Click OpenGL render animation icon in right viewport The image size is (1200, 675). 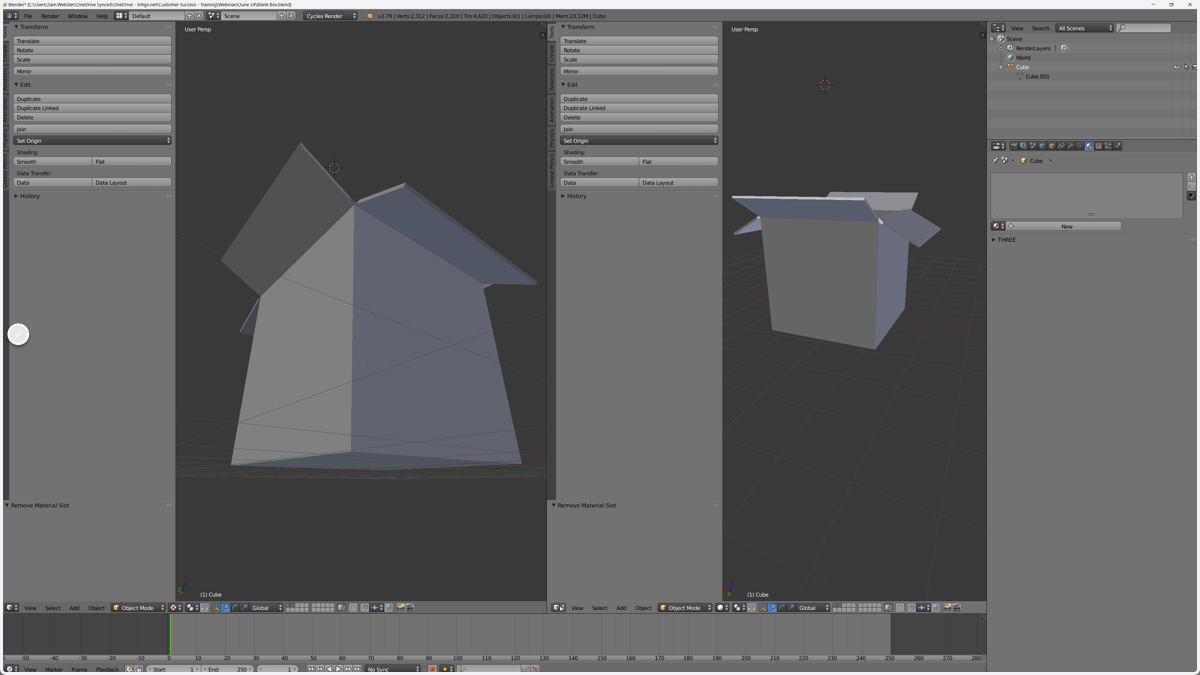[x=956, y=607]
